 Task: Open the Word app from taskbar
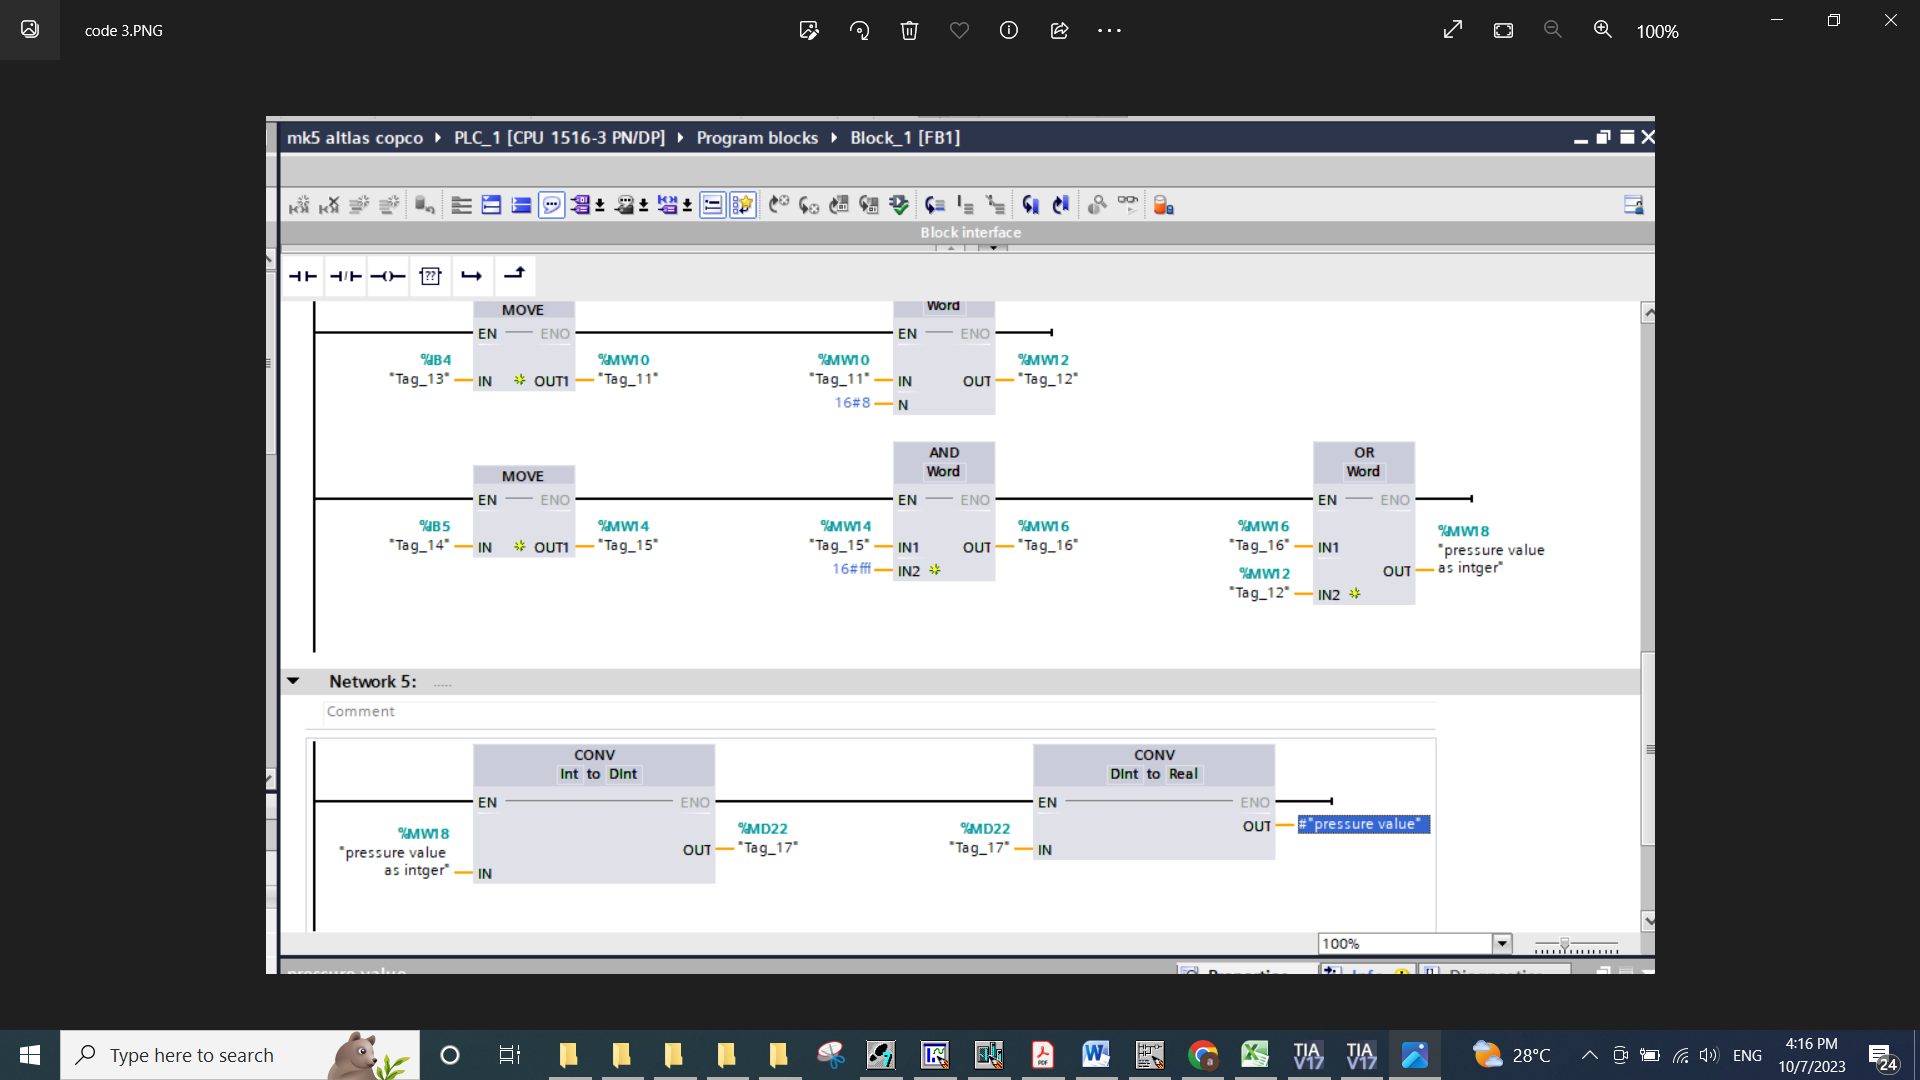tap(1095, 1054)
